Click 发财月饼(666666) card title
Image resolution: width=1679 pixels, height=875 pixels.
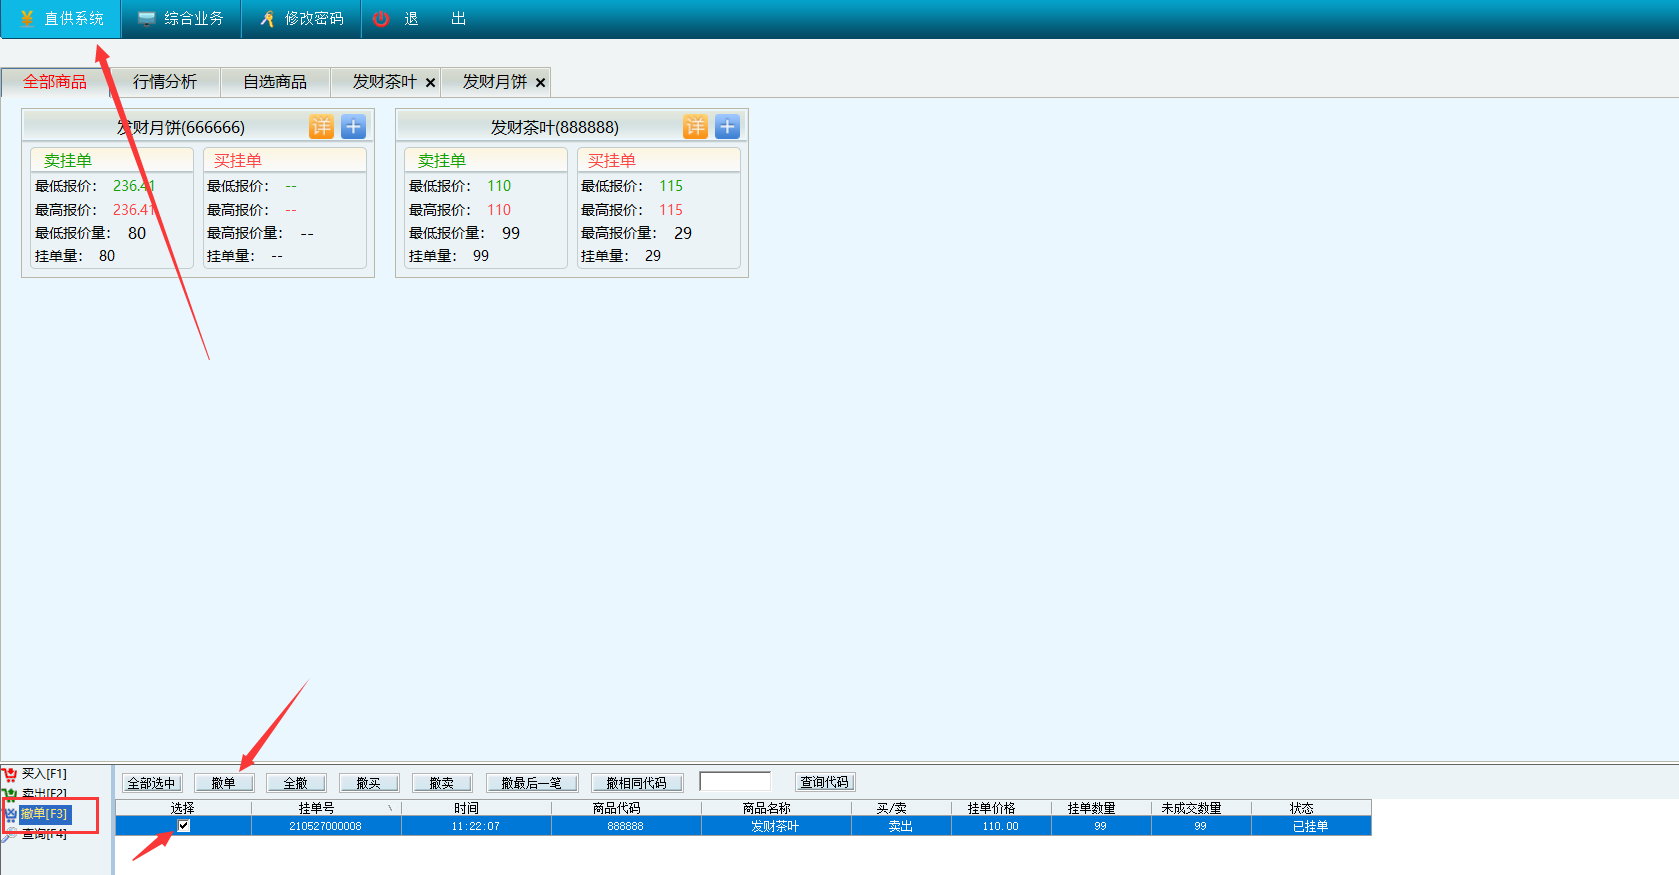pos(181,127)
